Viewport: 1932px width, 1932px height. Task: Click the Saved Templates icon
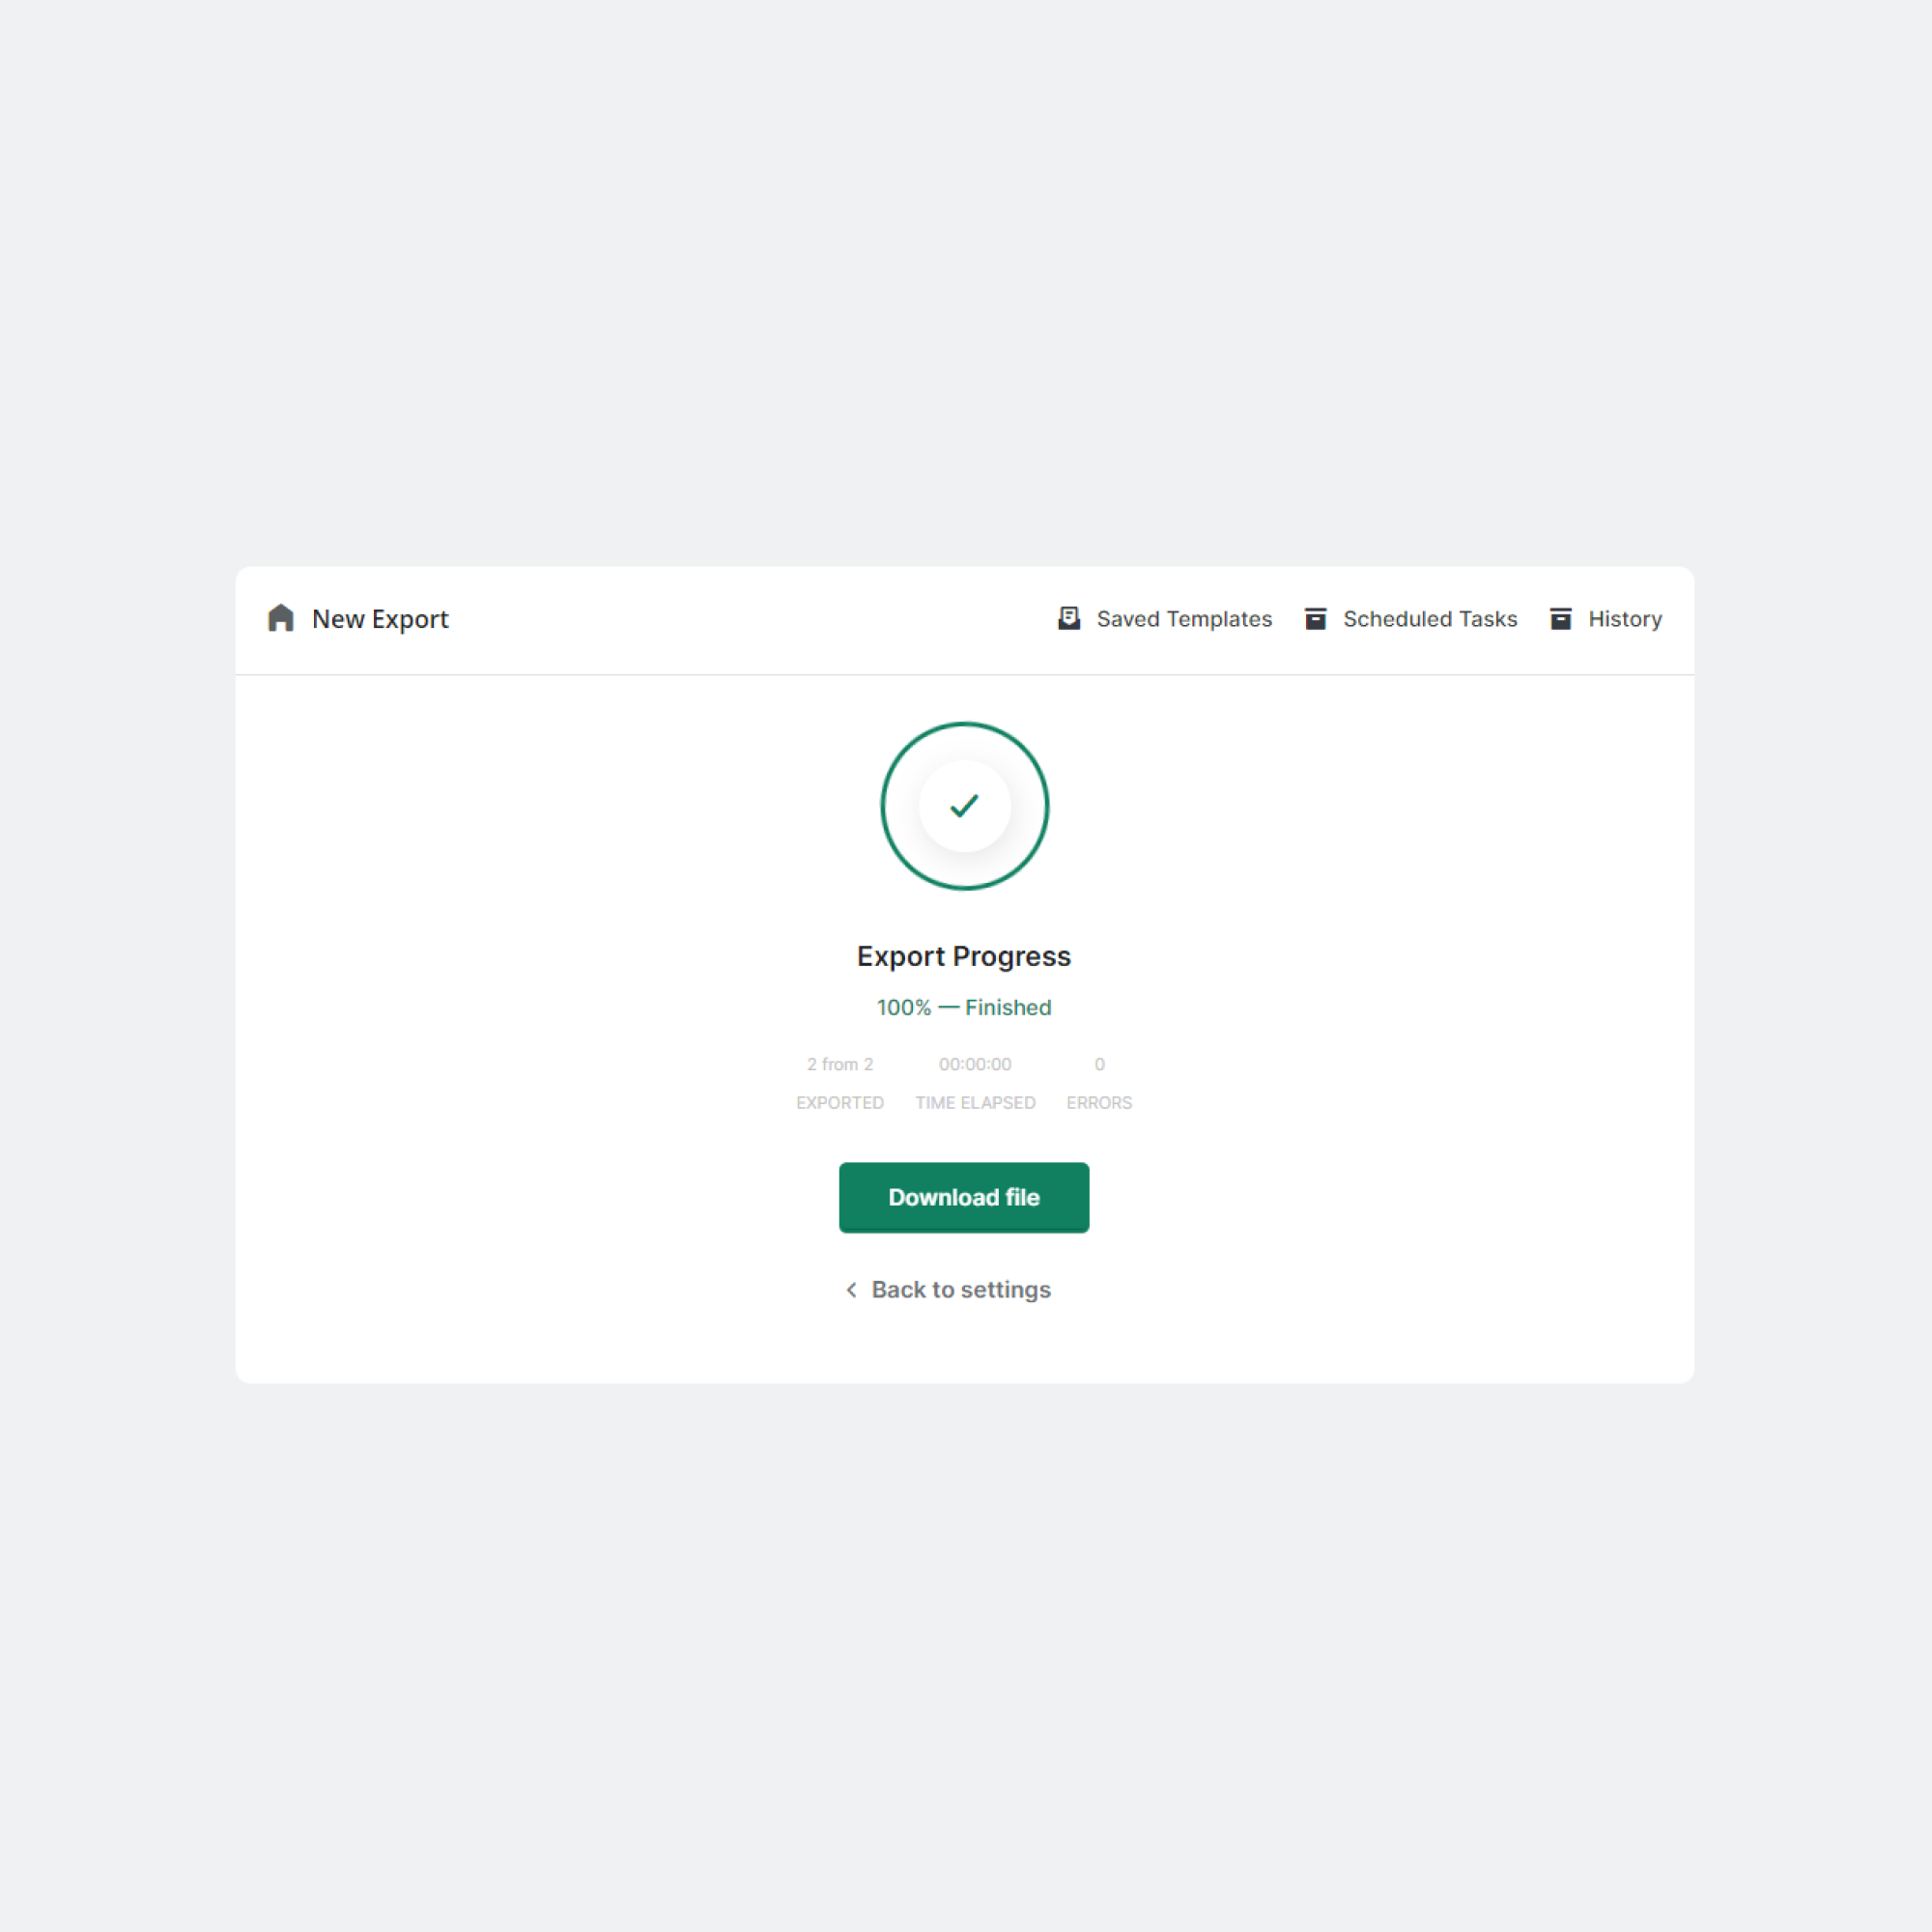pos(1069,618)
